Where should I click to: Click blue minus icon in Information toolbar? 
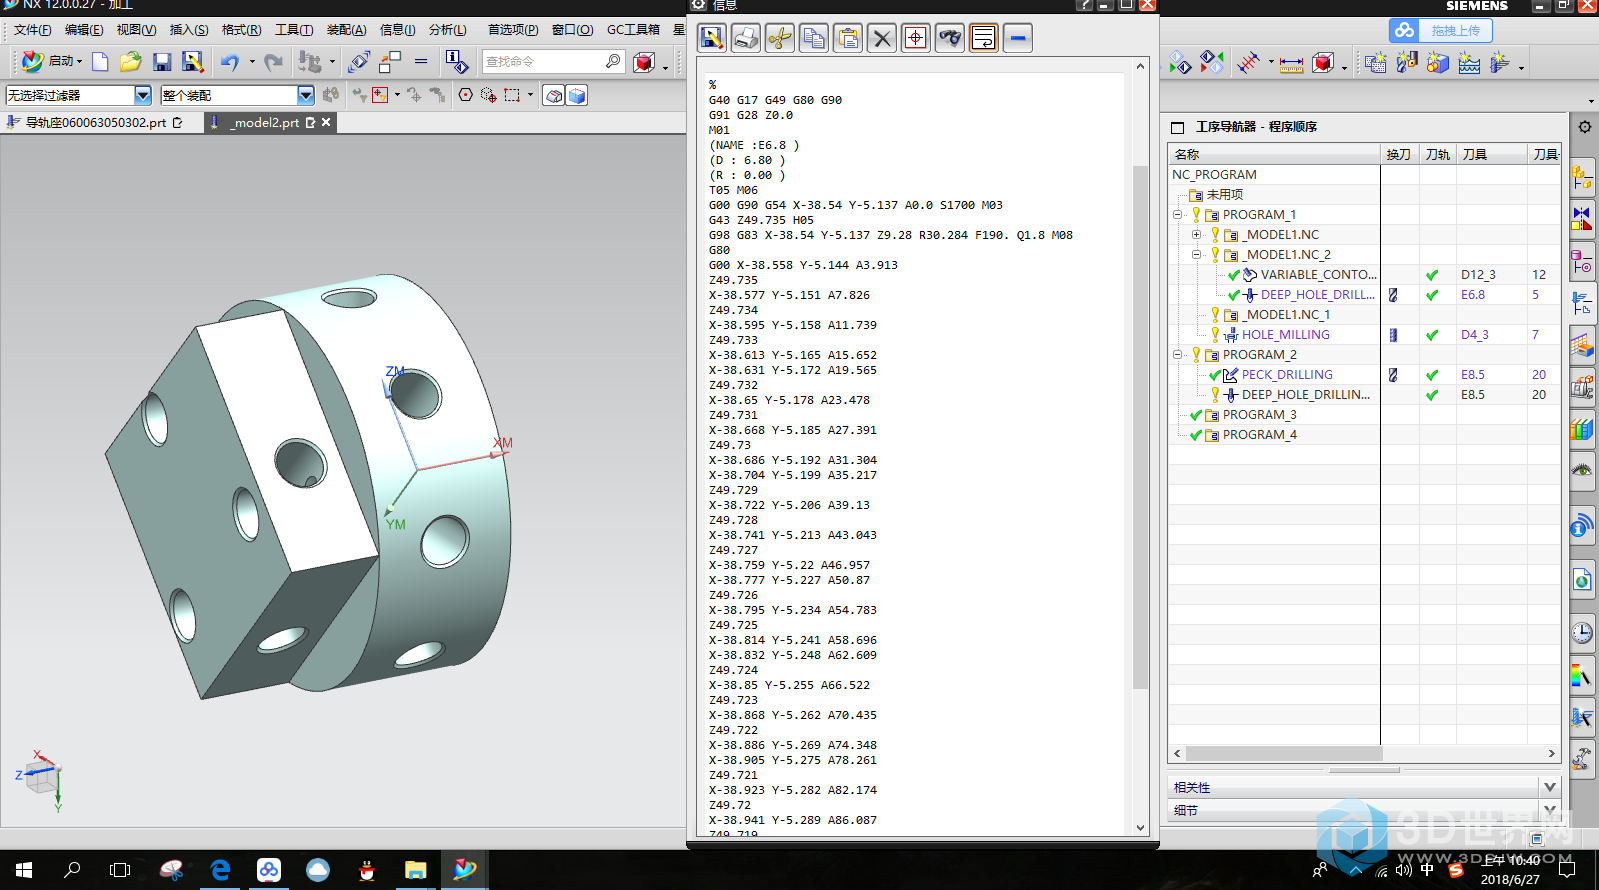click(1018, 38)
